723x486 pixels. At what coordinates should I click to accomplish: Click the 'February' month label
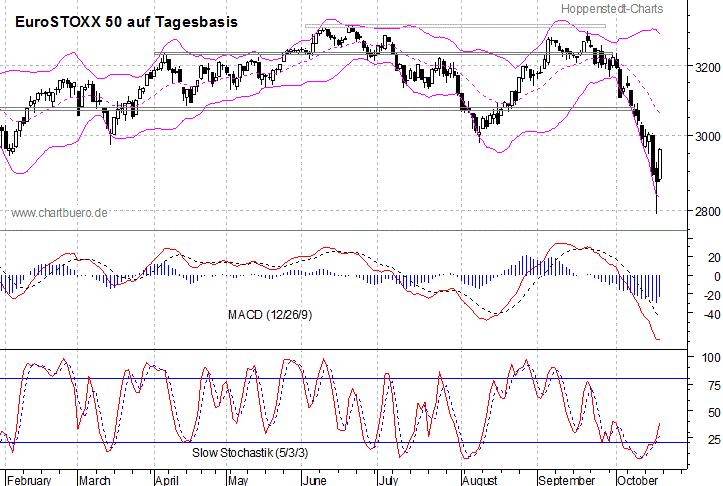tap(29, 480)
